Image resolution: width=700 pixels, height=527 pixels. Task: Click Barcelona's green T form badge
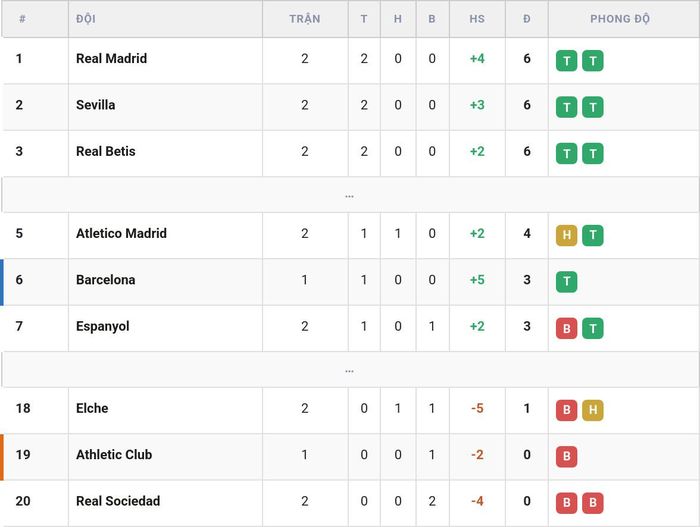[566, 282]
